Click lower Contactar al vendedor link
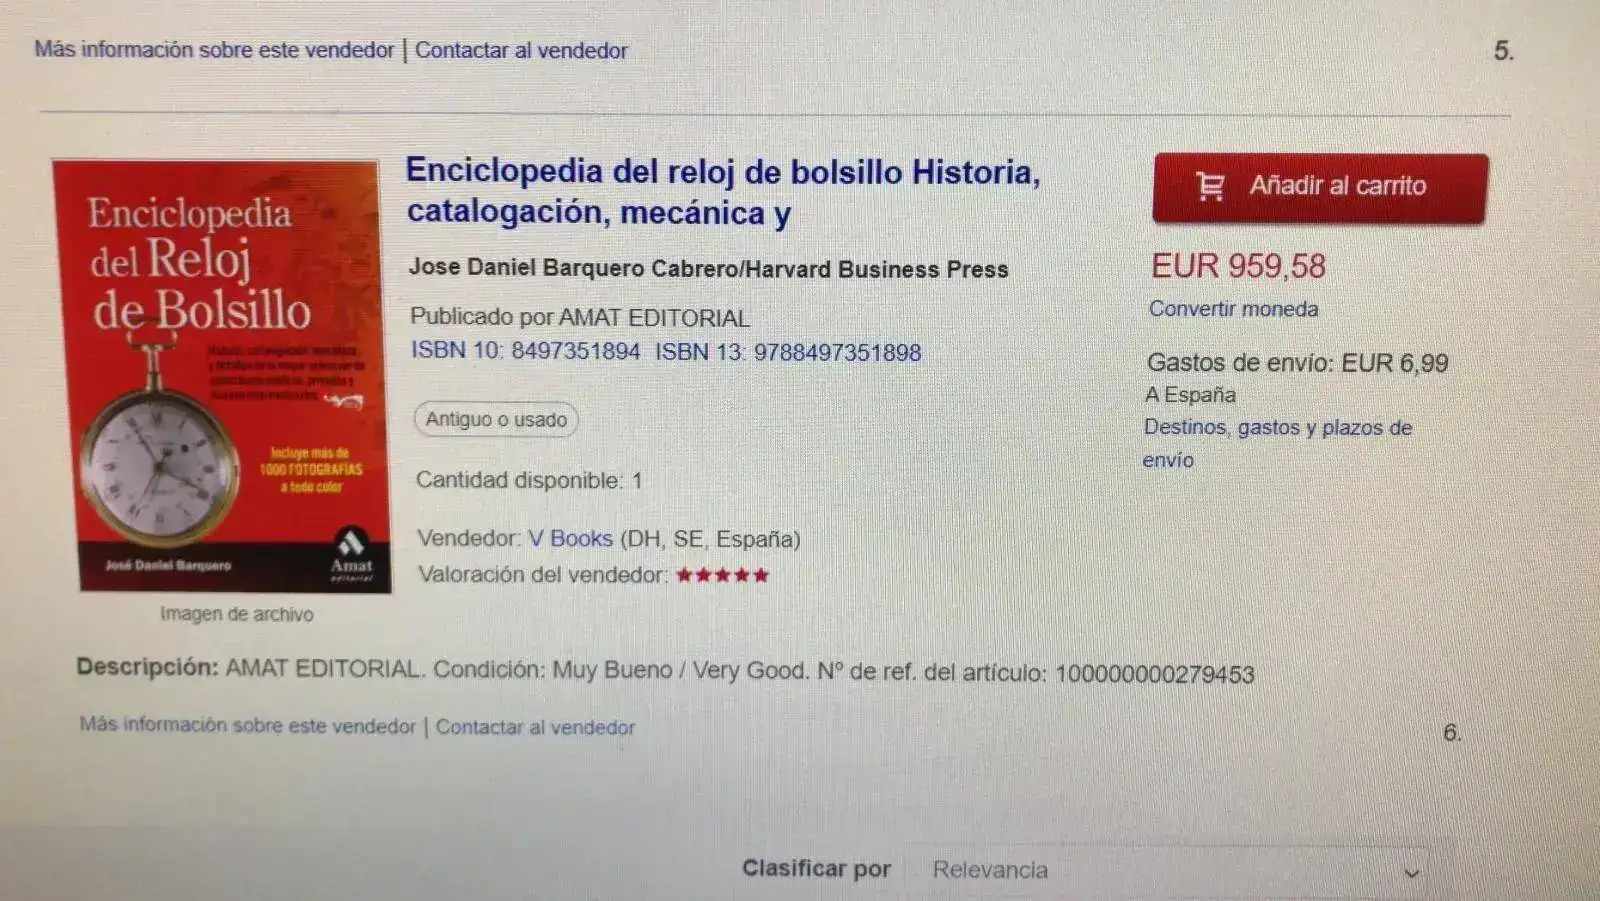Screen dimensions: 1600x901 tap(535, 727)
